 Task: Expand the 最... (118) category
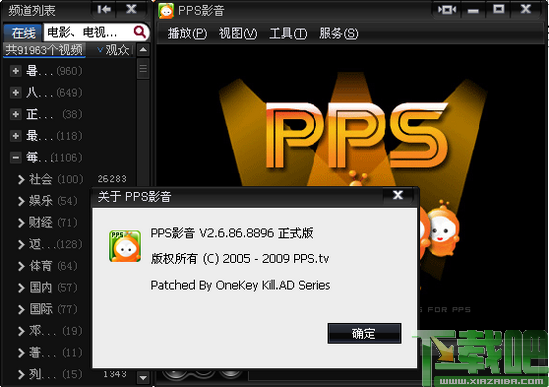tap(15, 136)
